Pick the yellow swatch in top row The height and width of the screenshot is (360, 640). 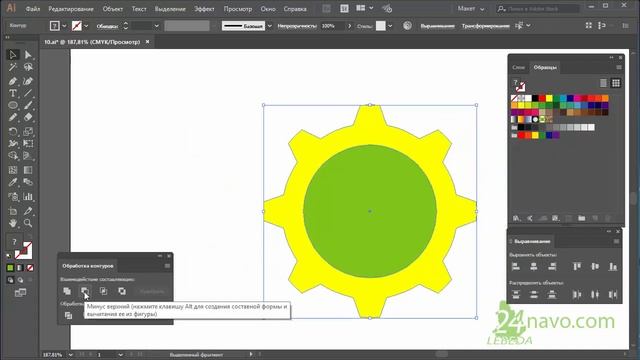click(549, 98)
